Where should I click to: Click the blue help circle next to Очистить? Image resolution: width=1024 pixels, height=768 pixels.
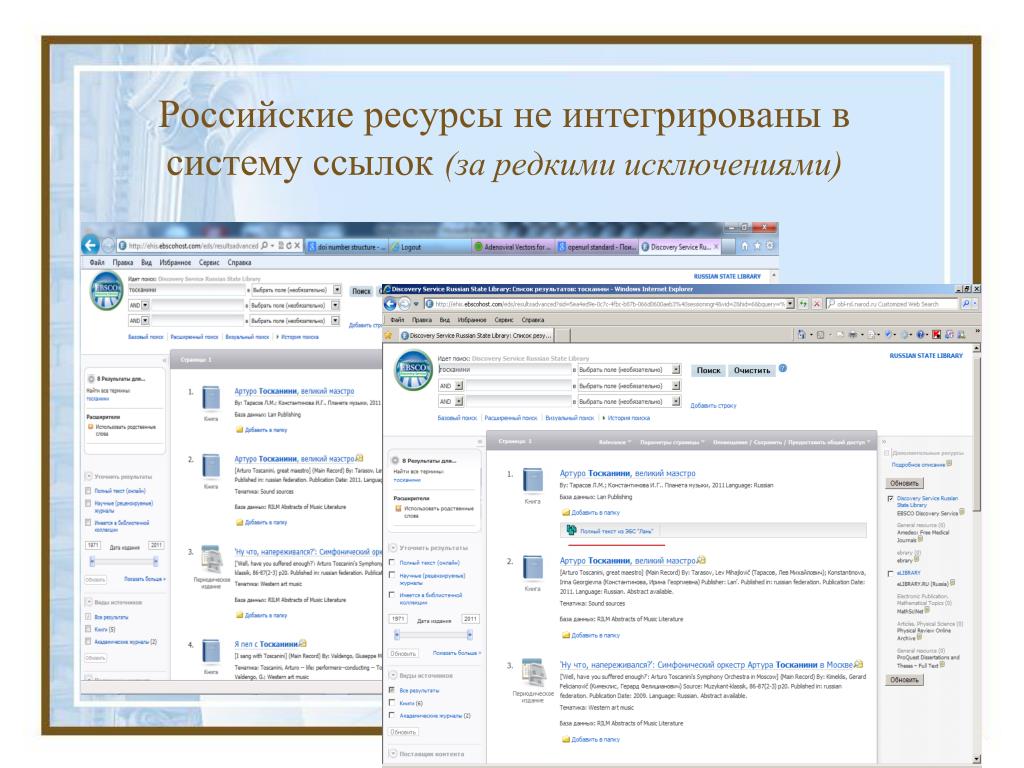click(x=783, y=369)
